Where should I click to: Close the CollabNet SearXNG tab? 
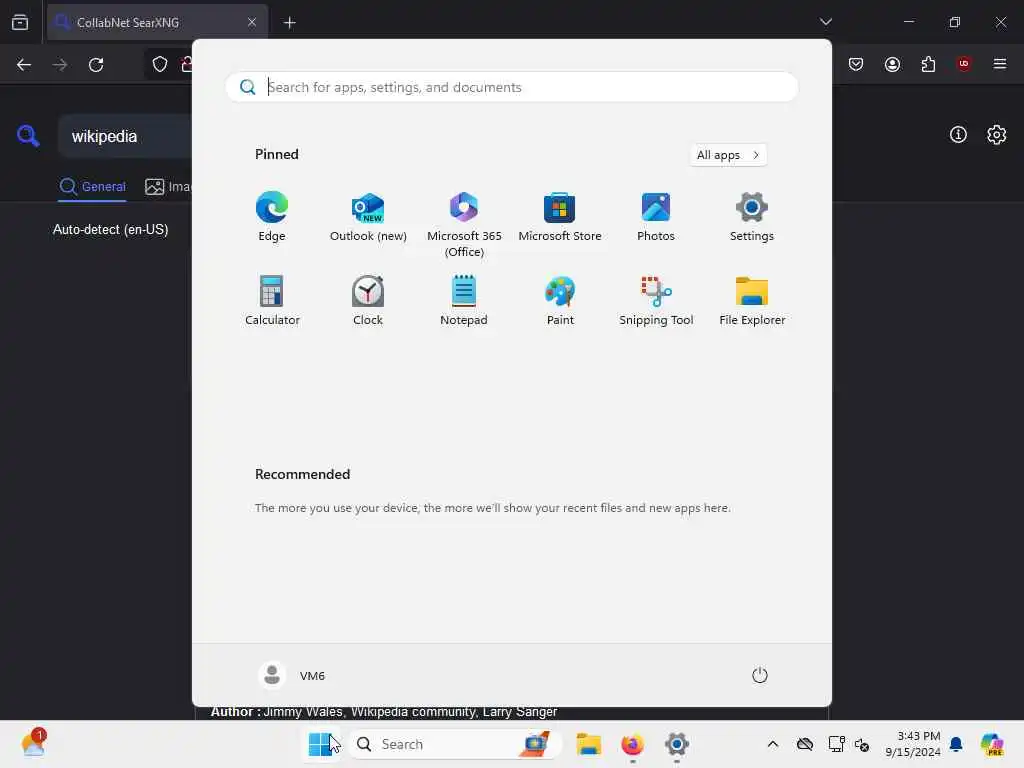[x=251, y=22]
